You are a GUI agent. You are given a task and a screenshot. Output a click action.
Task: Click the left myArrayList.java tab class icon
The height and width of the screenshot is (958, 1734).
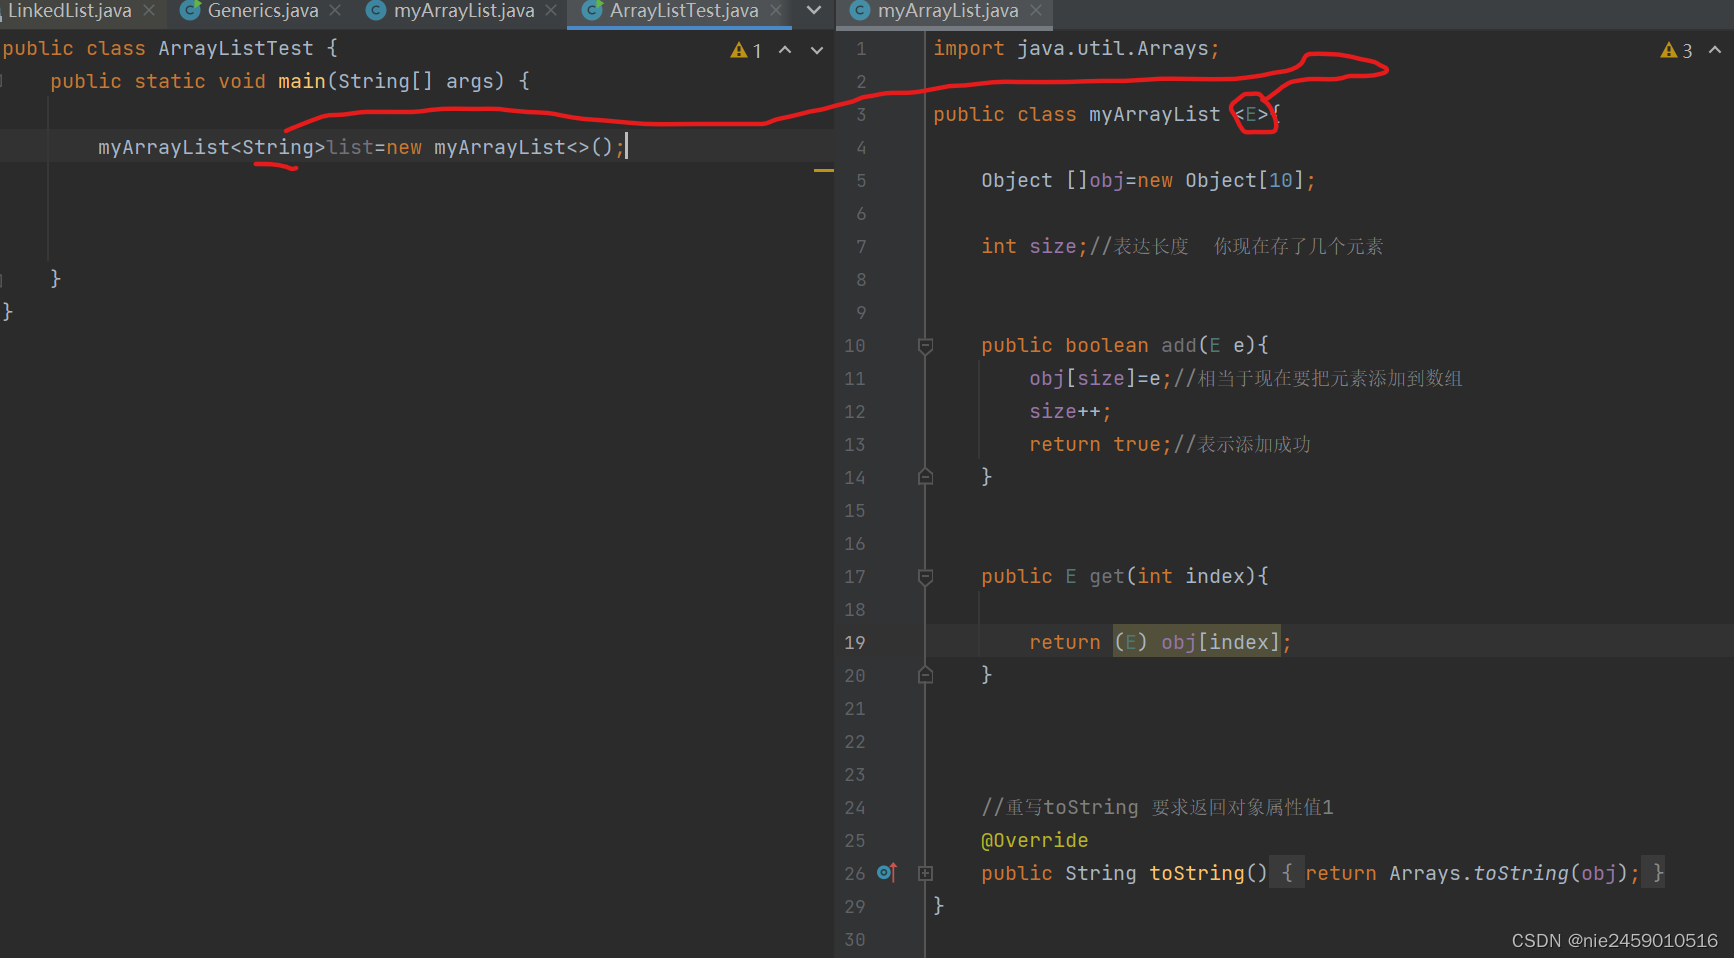tap(376, 11)
